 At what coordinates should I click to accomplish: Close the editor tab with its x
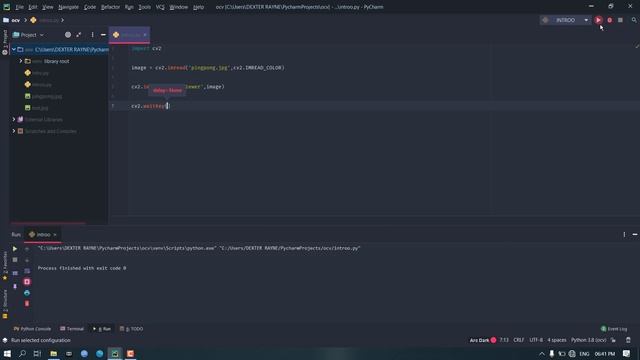coord(145,35)
